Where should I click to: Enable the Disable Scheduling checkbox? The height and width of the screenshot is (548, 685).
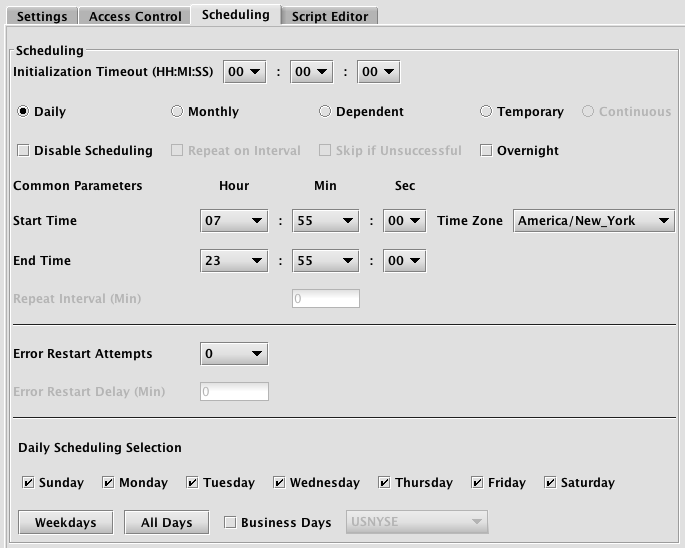(24, 151)
